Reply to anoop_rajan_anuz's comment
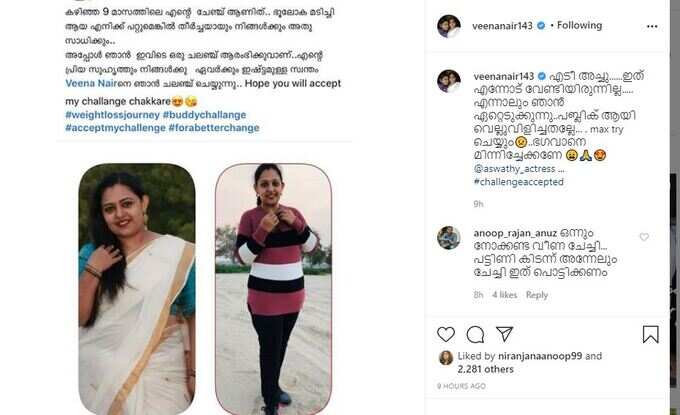This screenshot has width=680, height=415. coord(537,295)
